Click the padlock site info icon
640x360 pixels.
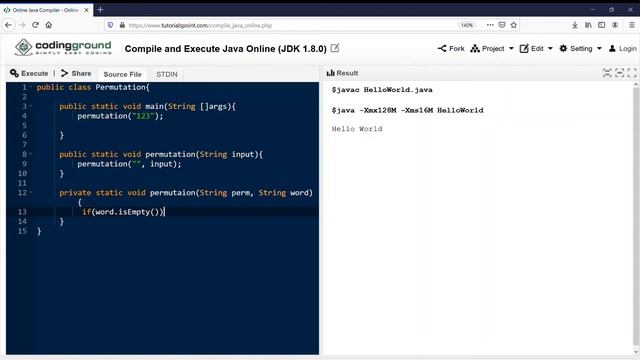point(122,25)
